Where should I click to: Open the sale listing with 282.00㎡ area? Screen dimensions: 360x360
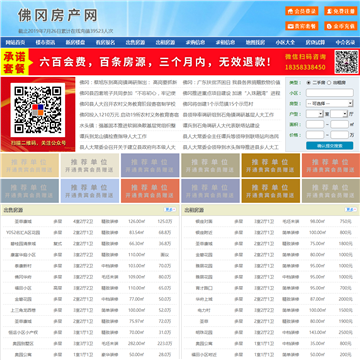click(90, 343)
